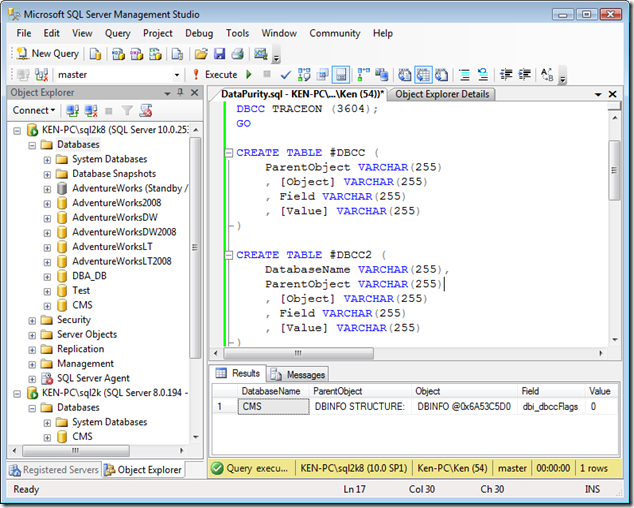This screenshot has width=634, height=508.
Task: Click the Increase Indent icon
Action: (524, 74)
